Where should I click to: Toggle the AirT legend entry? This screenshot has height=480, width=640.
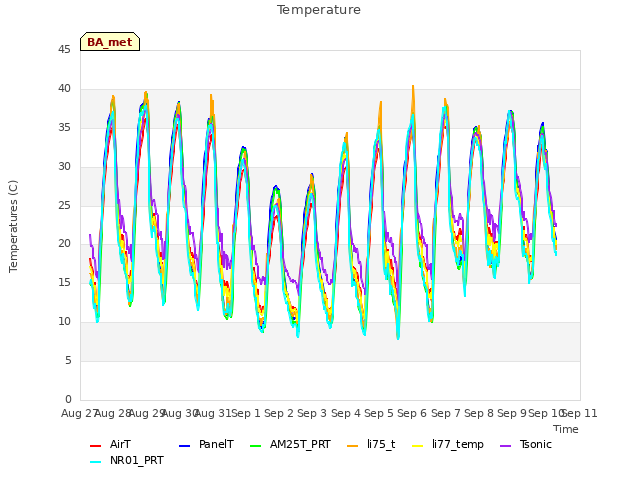110,444
